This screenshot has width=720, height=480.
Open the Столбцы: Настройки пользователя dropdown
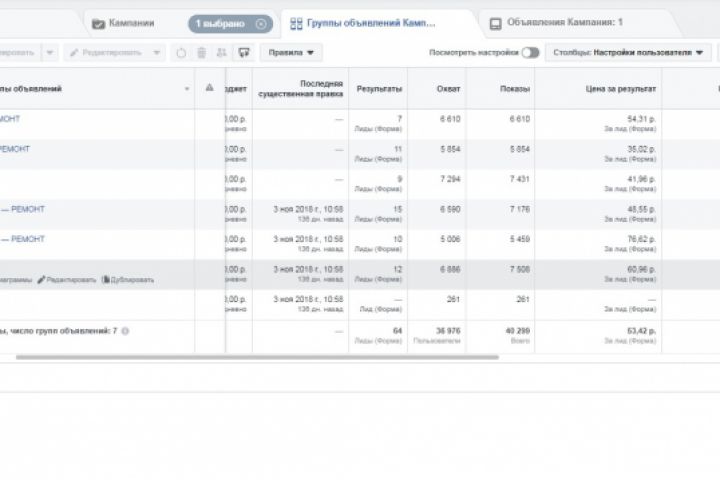(x=628, y=52)
